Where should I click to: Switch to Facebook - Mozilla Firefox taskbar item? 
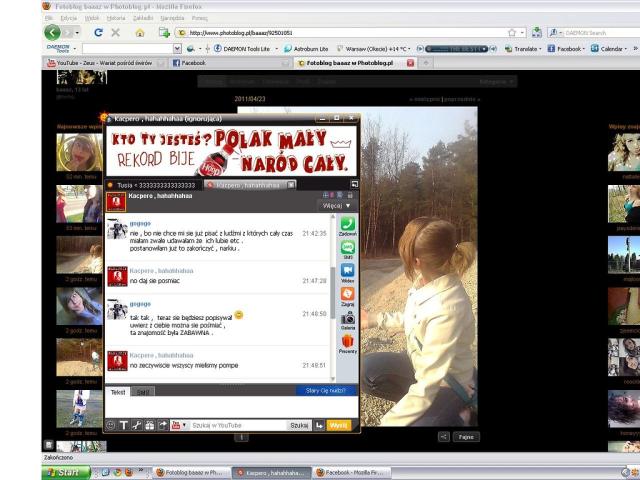[x=352, y=473]
